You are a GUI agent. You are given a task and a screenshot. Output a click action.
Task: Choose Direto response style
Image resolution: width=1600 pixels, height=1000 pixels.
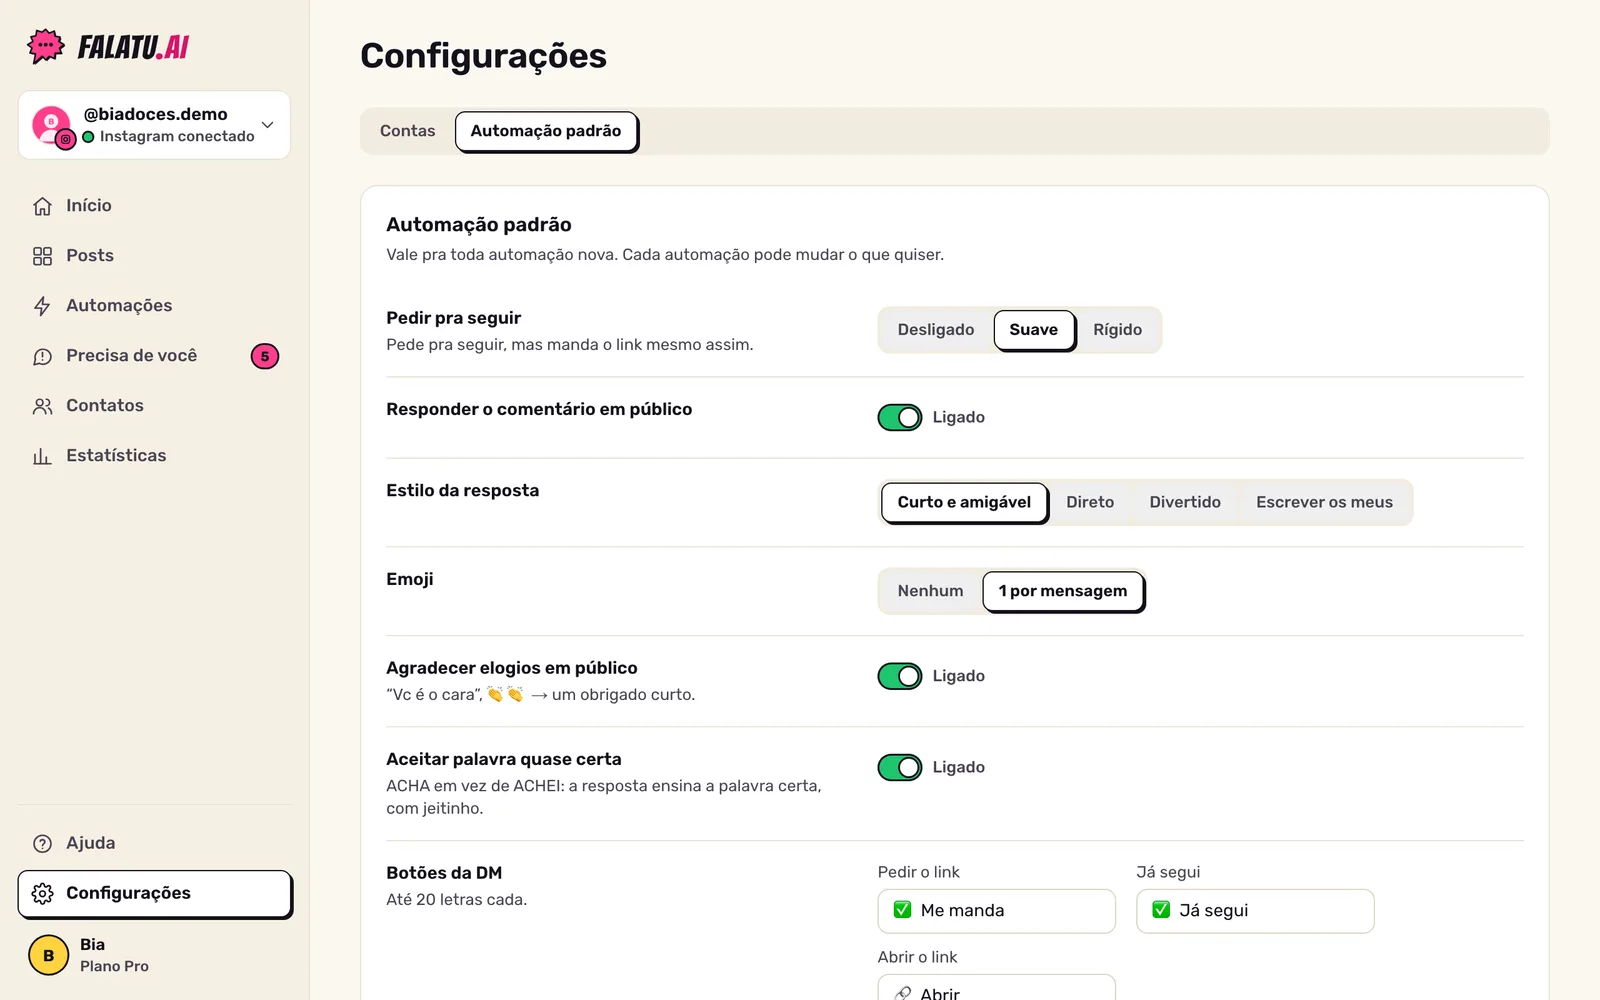[x=1090, y=502]
